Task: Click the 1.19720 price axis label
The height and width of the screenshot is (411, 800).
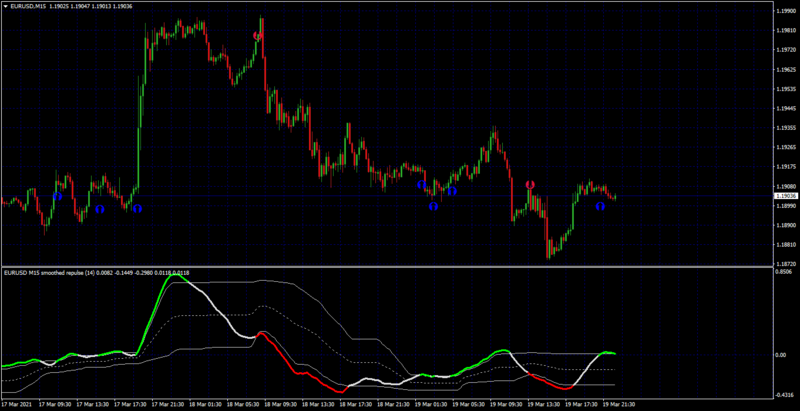Action: (x=785, y=50)
